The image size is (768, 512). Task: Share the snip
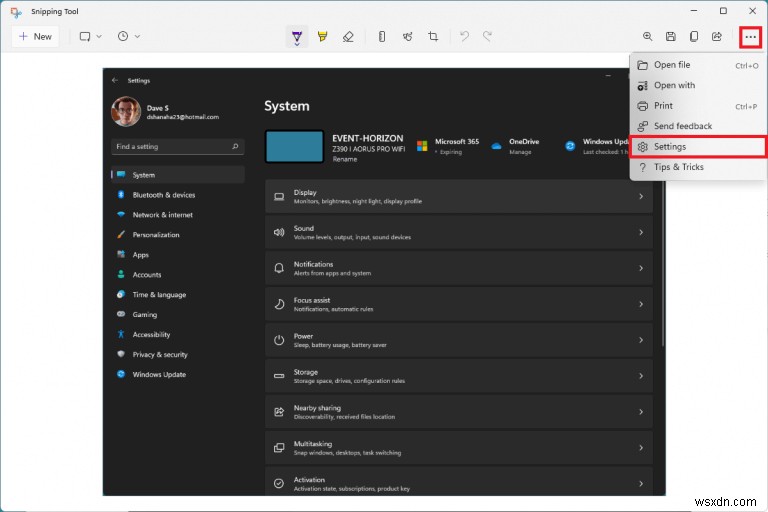(717, 36)
